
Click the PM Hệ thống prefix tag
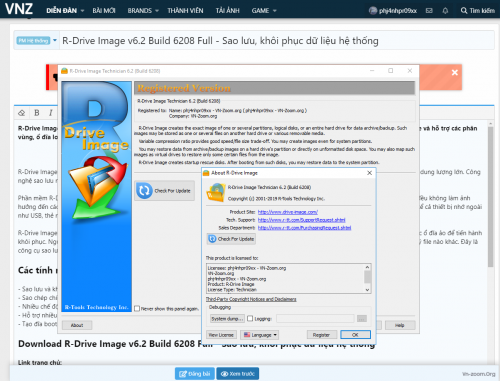33,41
